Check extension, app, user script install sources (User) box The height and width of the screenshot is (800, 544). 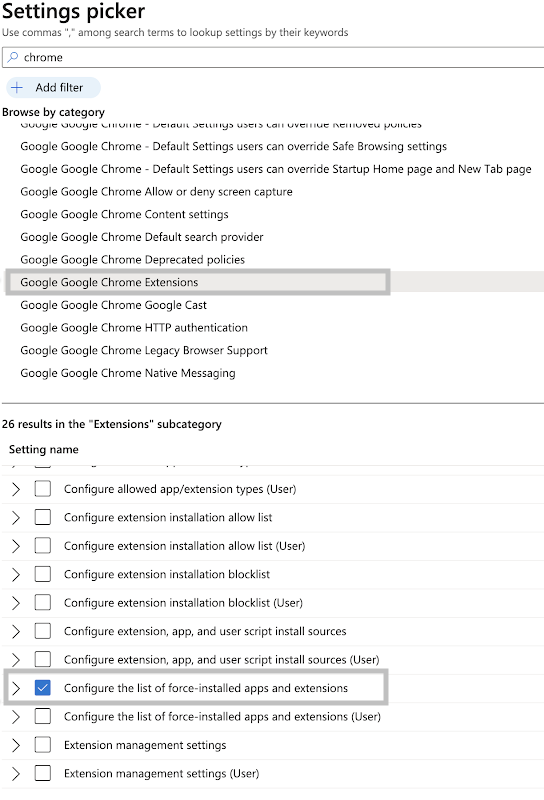43,660
